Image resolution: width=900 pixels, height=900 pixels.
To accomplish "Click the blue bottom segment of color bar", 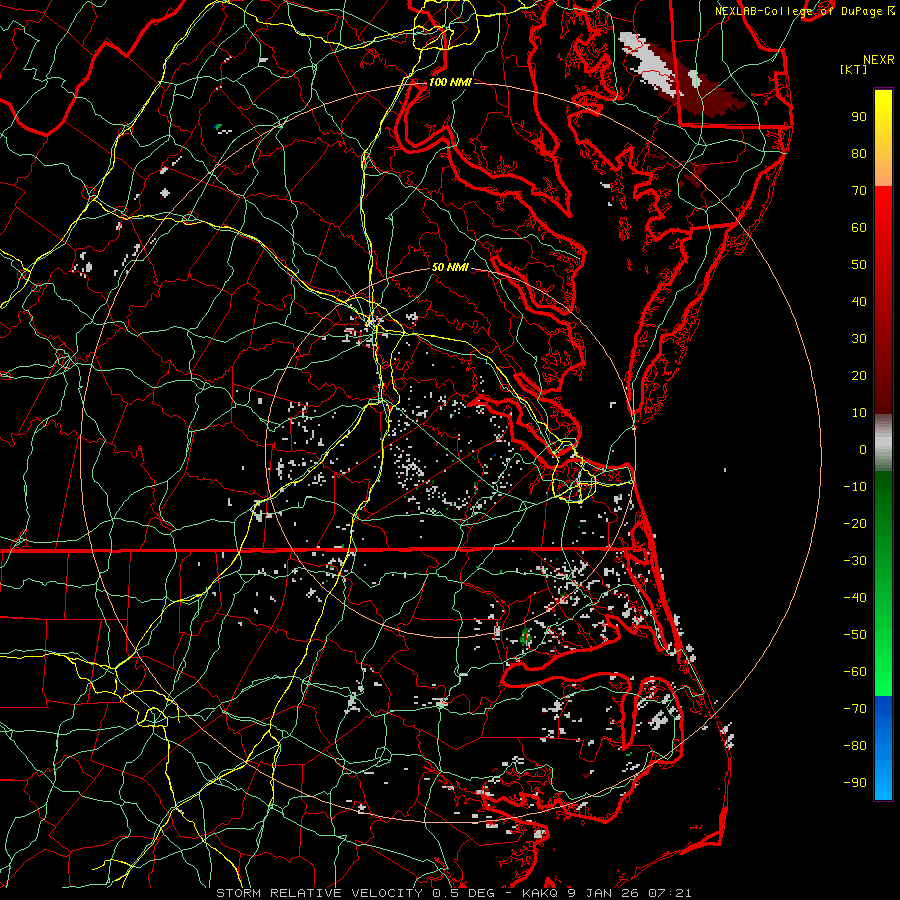I will [883, 748].
